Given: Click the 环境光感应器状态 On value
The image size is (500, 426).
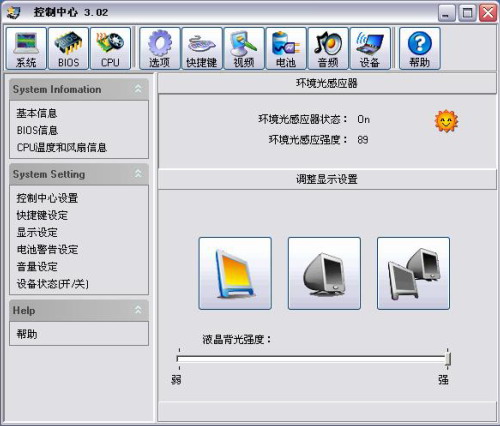Looking at the screenshot, I should tap(363, 119).
